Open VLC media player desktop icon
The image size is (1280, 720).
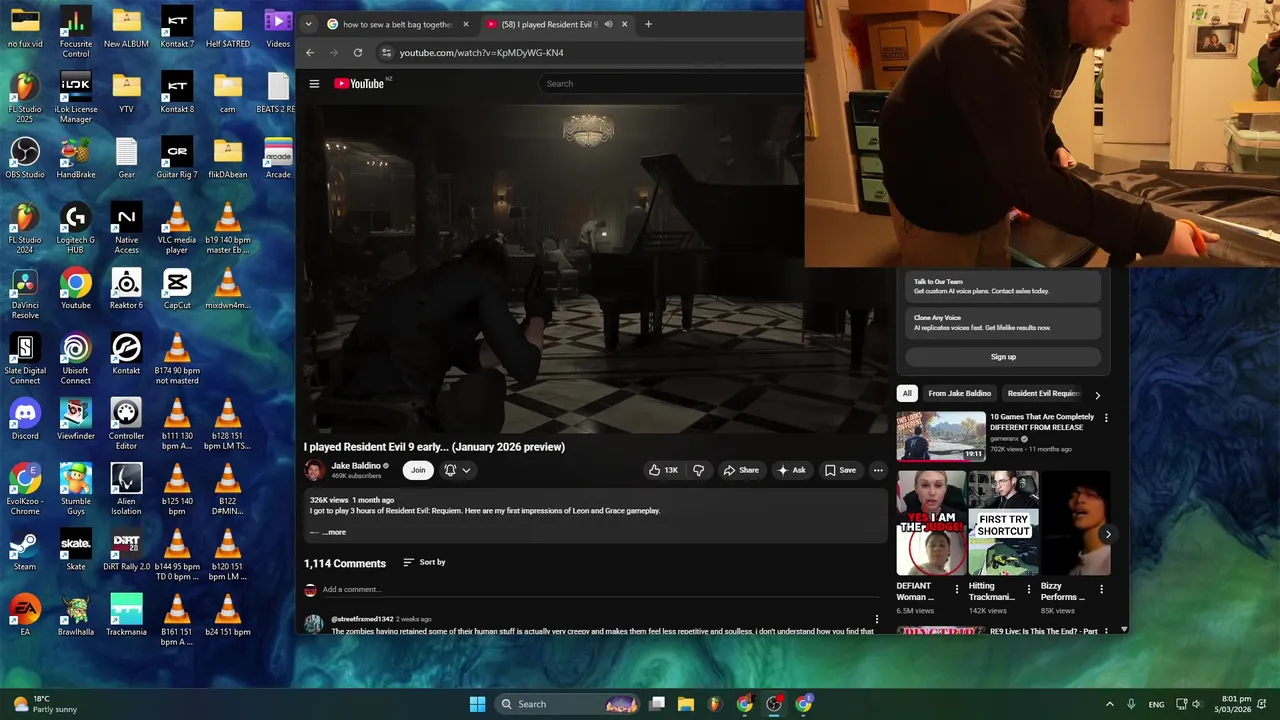pyautogui.click(x=177, y=227)
